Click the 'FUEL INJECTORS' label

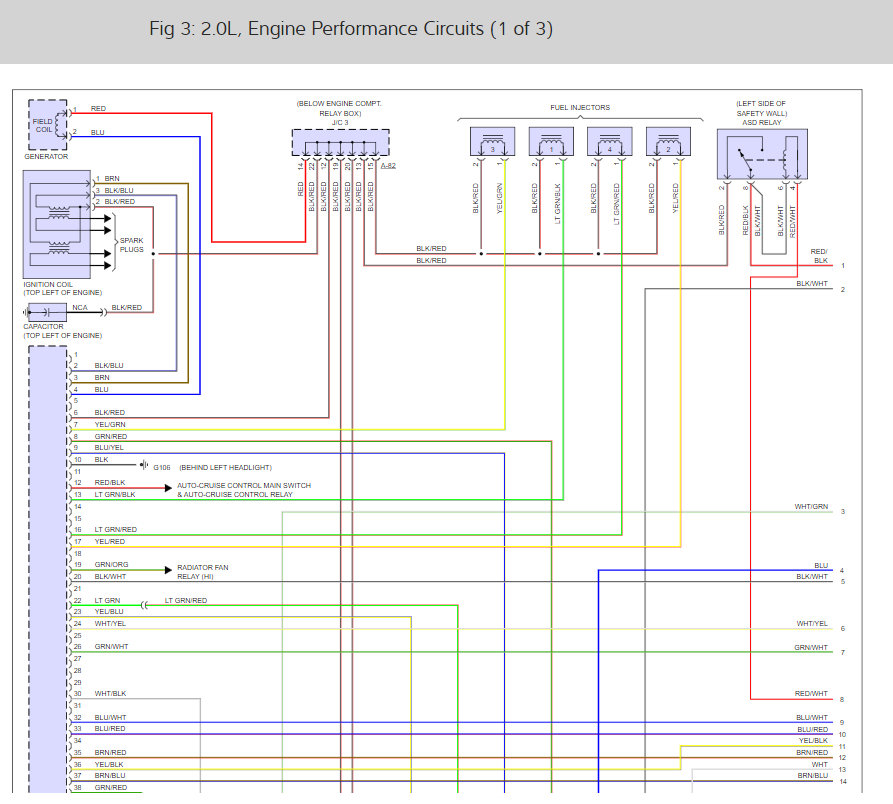pyautogui.click(x=580, y=108)
